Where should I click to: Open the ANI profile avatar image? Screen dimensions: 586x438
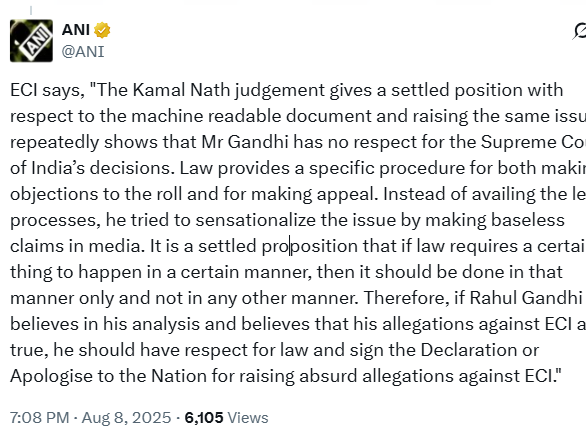pos(31,41)
